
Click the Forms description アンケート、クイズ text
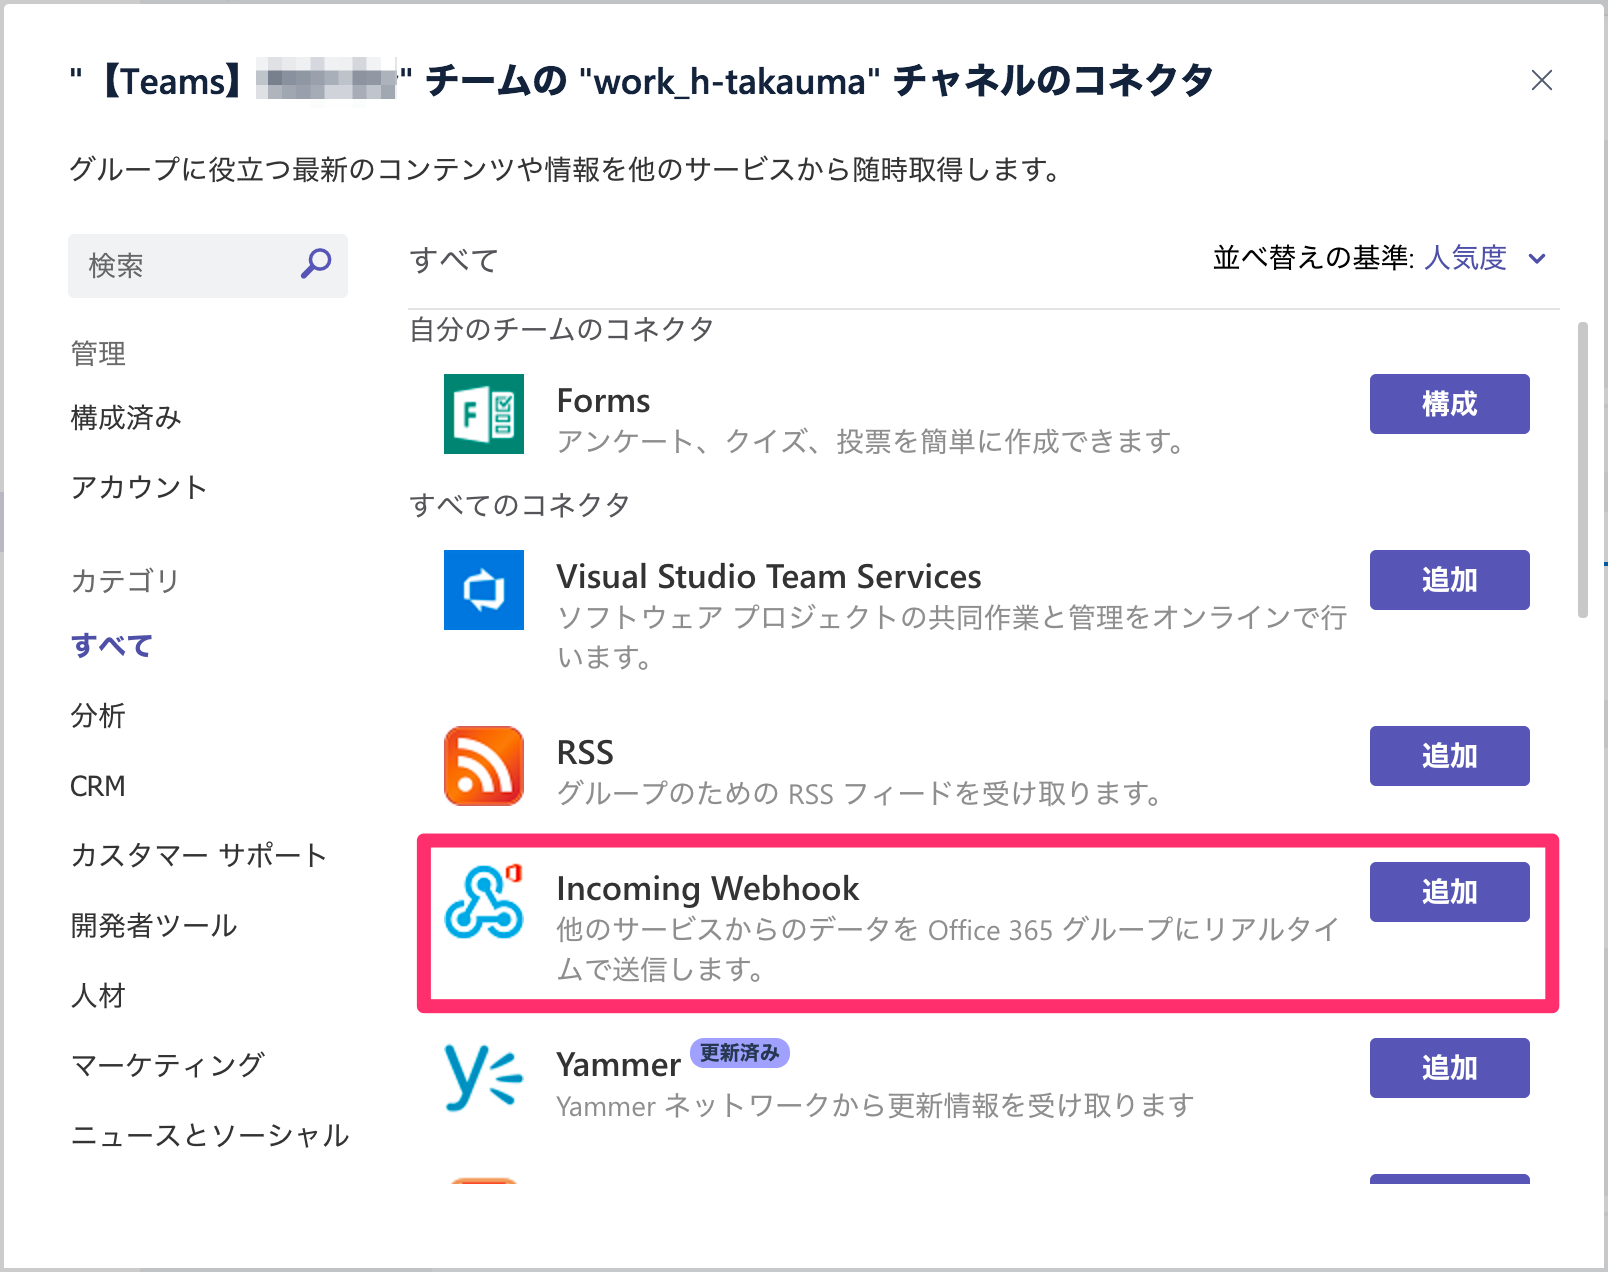click(x=871, y=441)
